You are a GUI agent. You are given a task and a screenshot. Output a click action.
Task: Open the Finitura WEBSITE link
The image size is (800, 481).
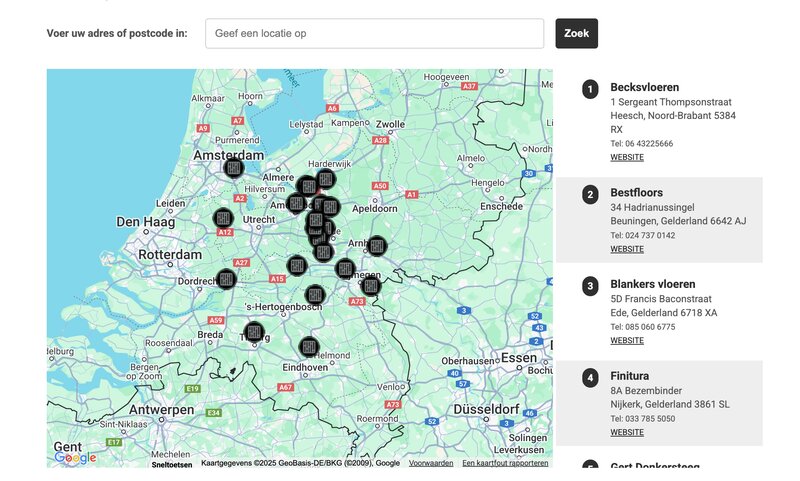click(x=627, y=432)
